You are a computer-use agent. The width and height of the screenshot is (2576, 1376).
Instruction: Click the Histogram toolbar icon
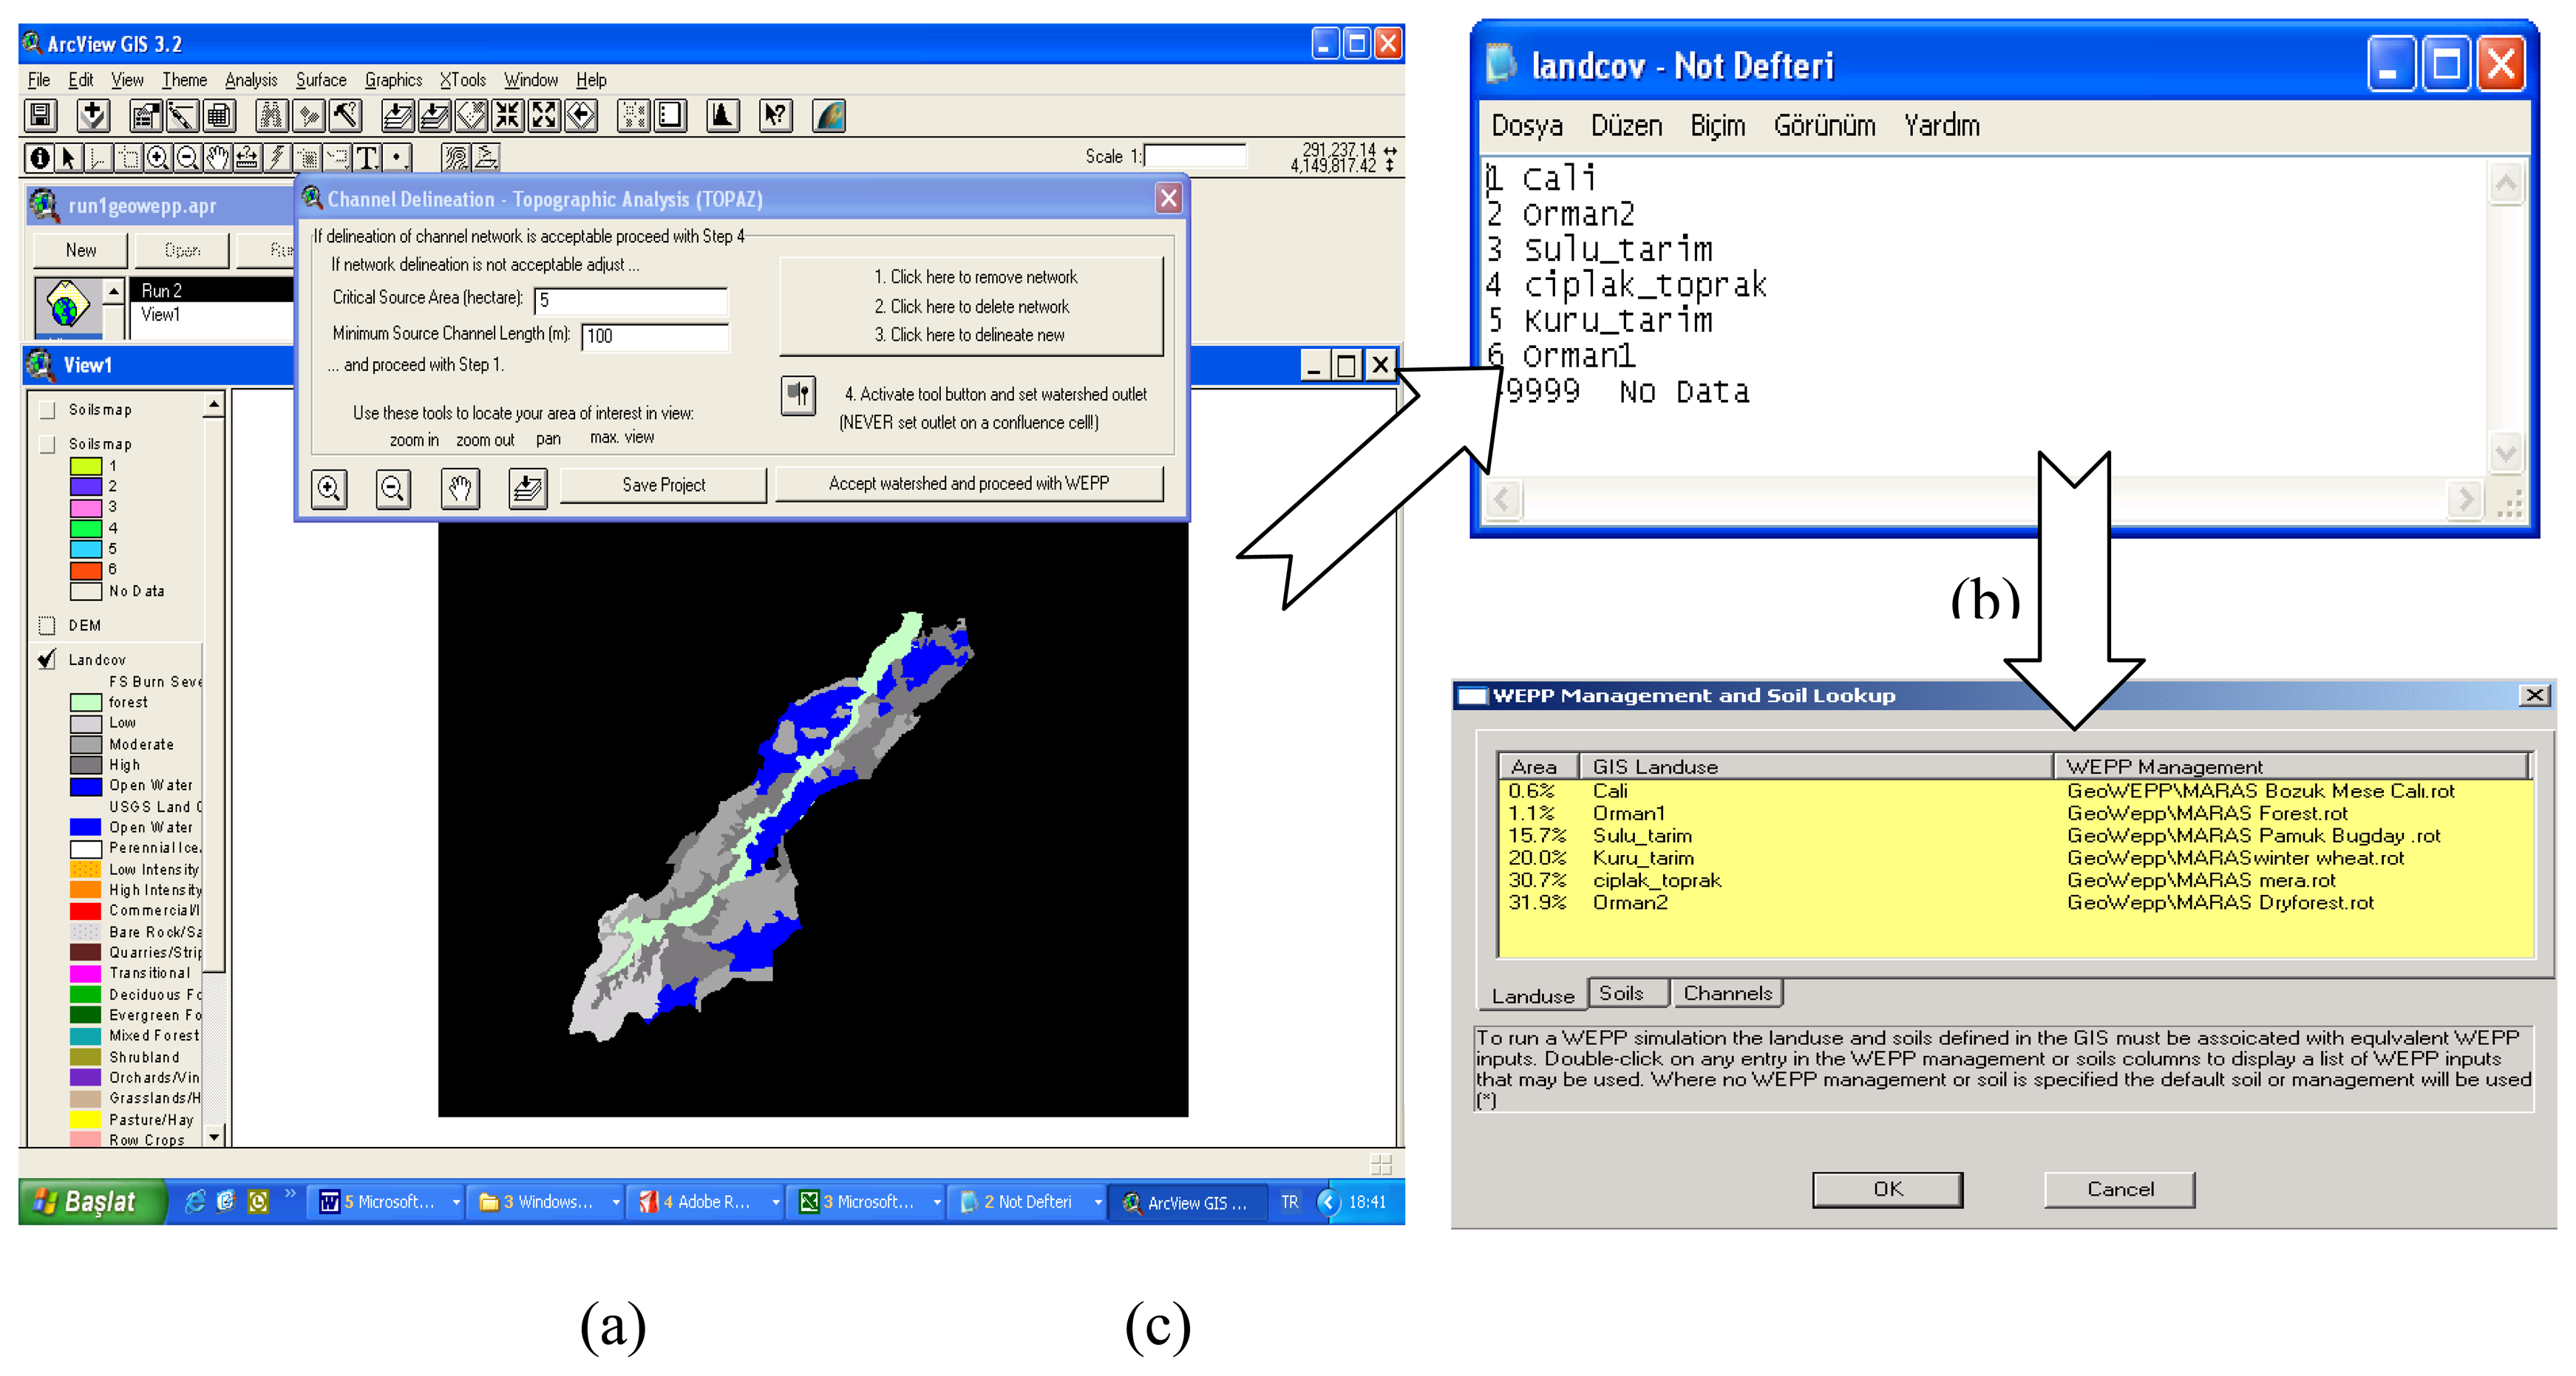722,116
